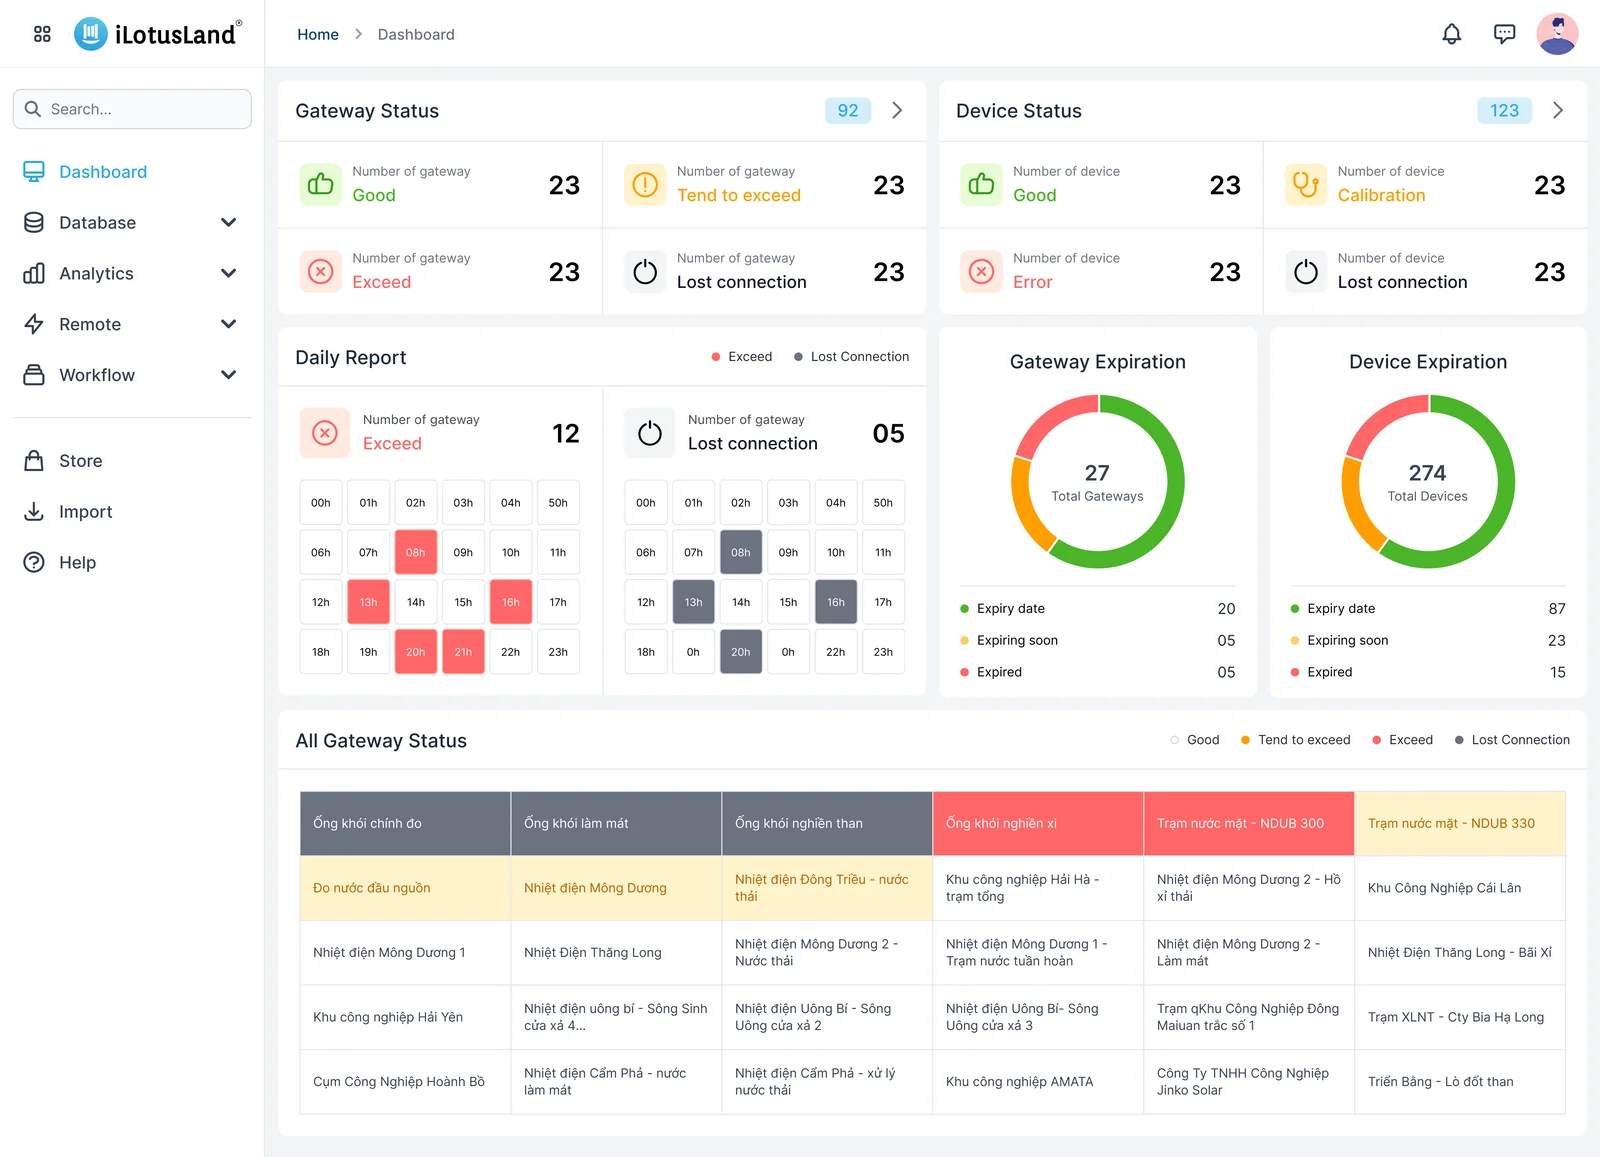Click device Calibration icon
This screenshot has height=1157, width=1600.
click(x=1306, y=184)
